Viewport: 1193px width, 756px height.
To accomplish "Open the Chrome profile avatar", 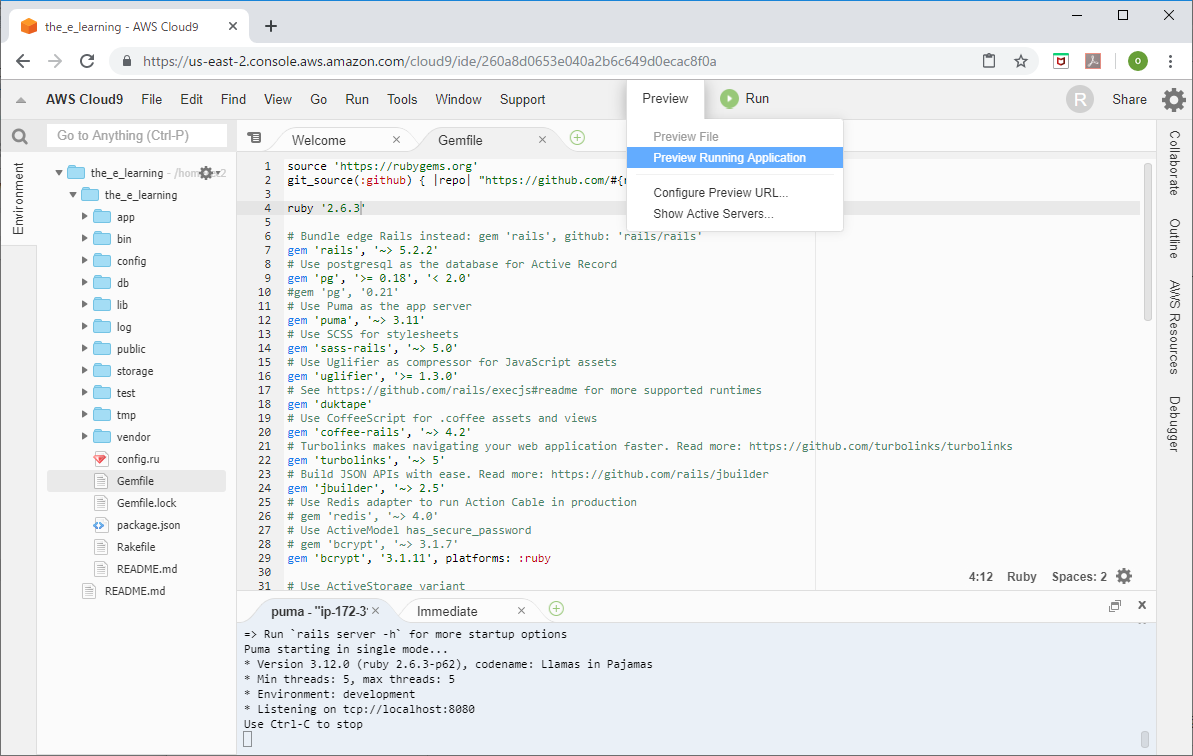I will tap(1137, 61).
